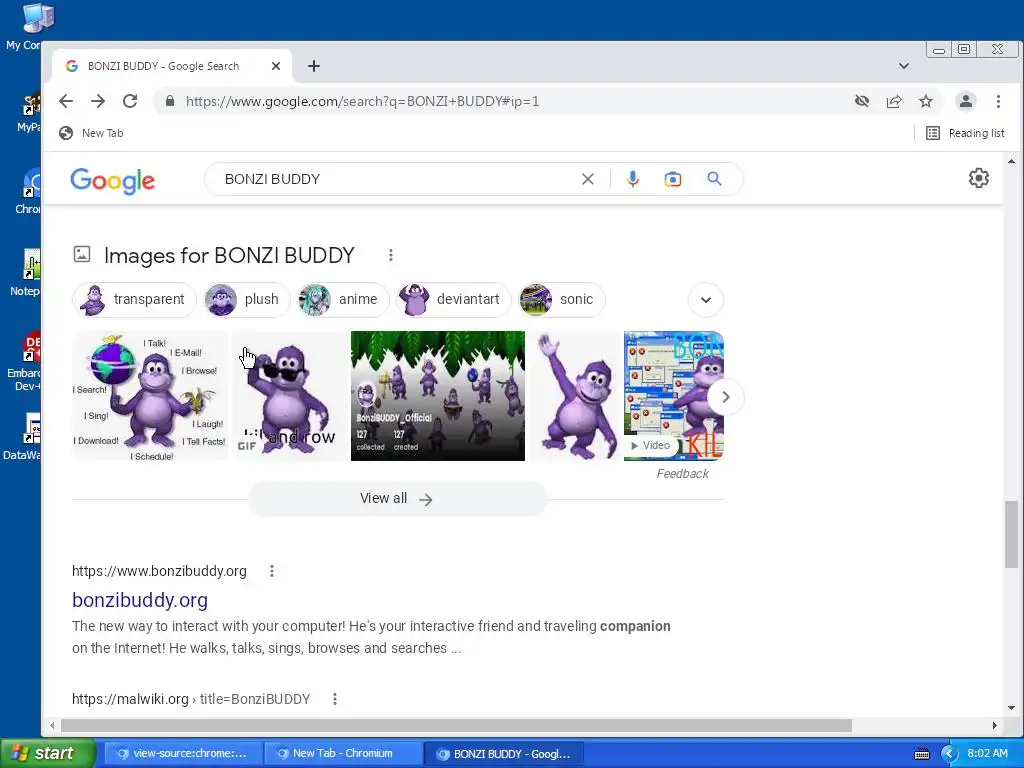Image resolution: width=1024 pixels, height=768 pixels.
Task: Bookmark this page with the star icon
Action: [926, 101]
